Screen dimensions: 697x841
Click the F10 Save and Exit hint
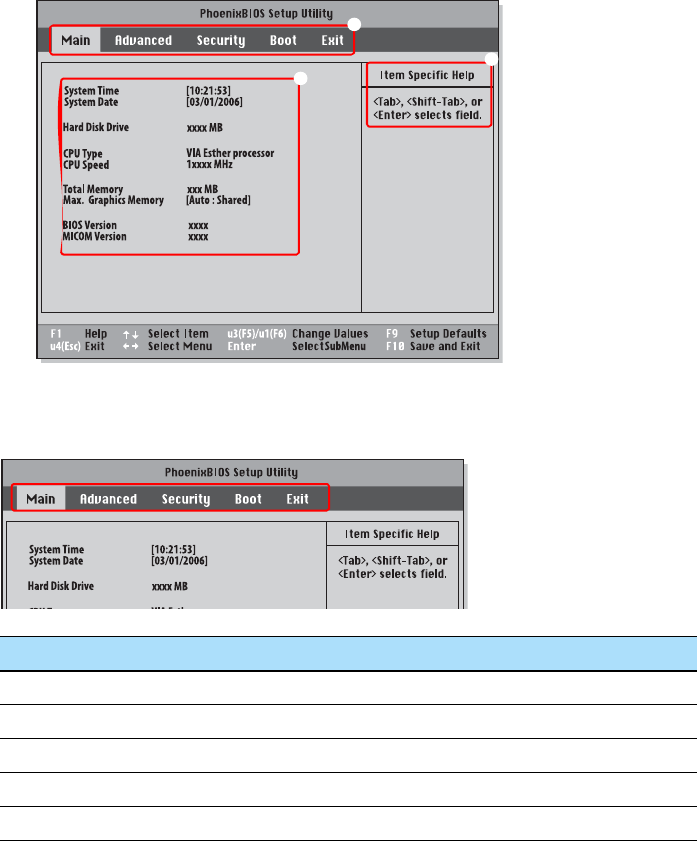433,346
